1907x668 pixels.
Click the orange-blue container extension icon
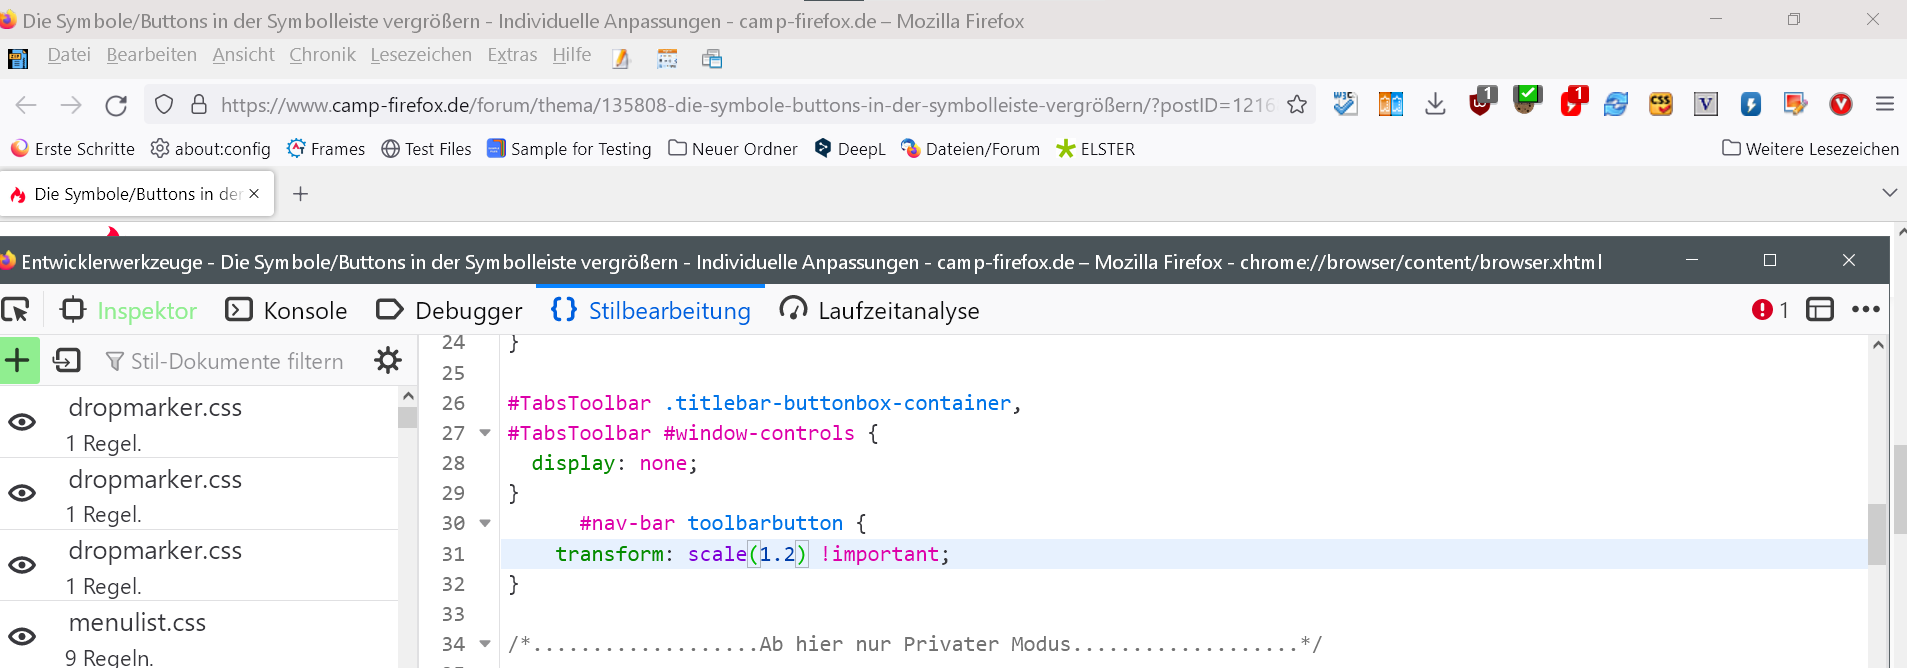point(1390,104)
